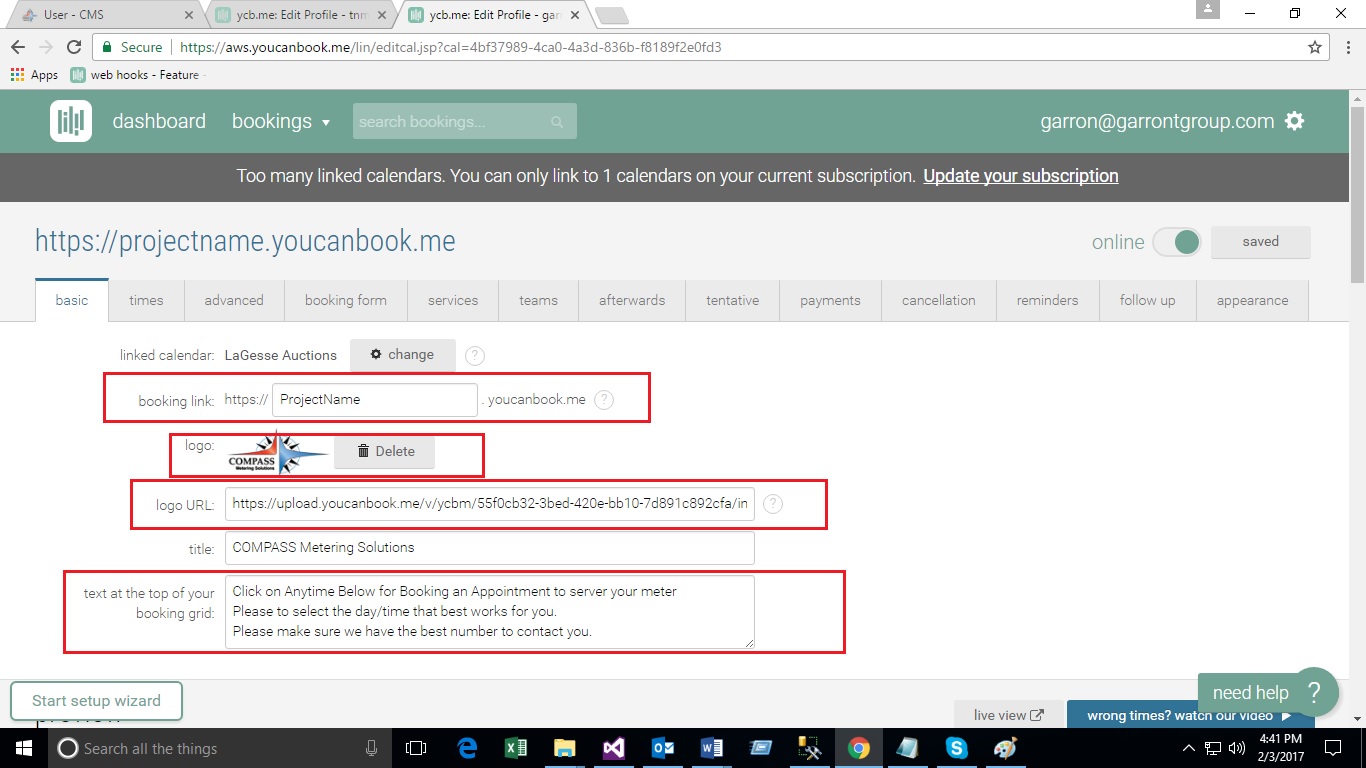Click the help icon beside logo URL
The height and width of the screenshot is (768, 1366).
(772, 505)
